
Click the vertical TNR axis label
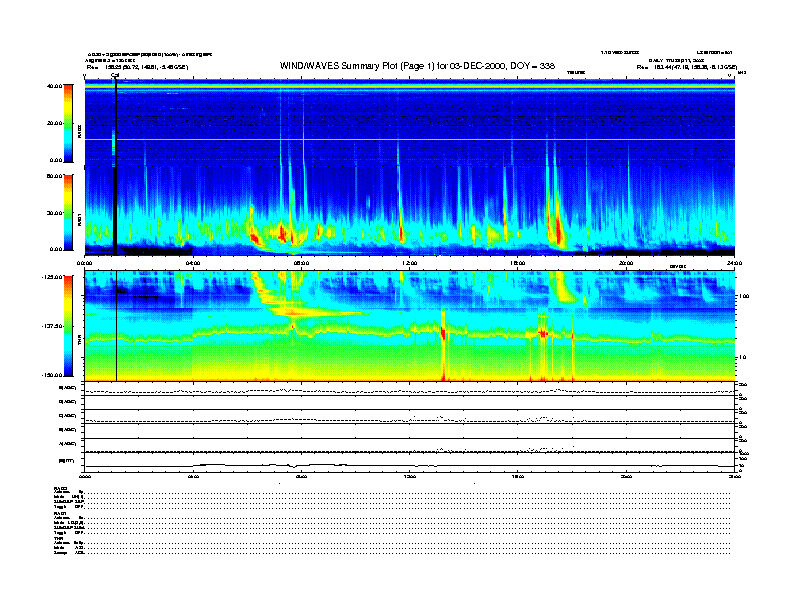[80, 342]
